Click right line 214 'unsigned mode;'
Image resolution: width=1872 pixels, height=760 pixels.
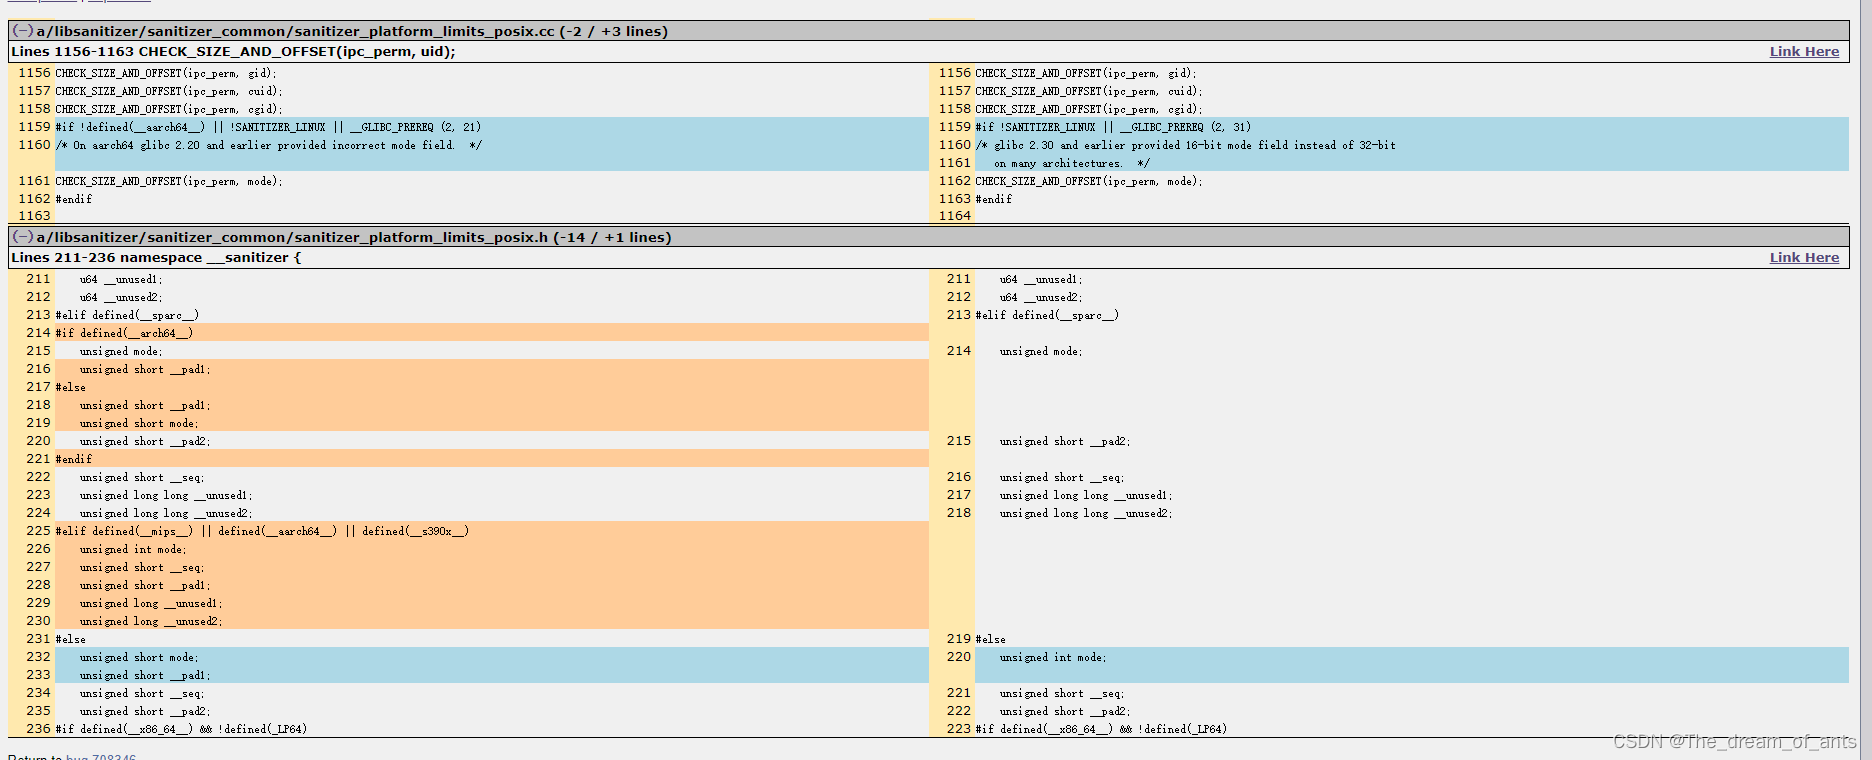(1041, 351)
